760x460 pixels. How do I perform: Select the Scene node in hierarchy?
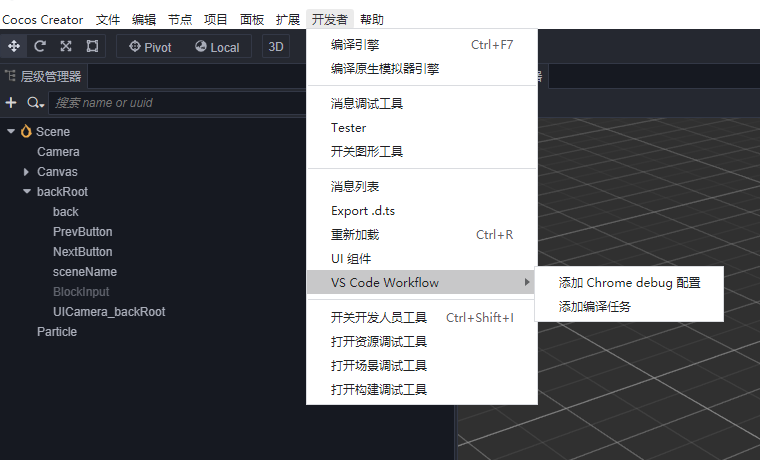pyautogui.click(x=53, y=132)
